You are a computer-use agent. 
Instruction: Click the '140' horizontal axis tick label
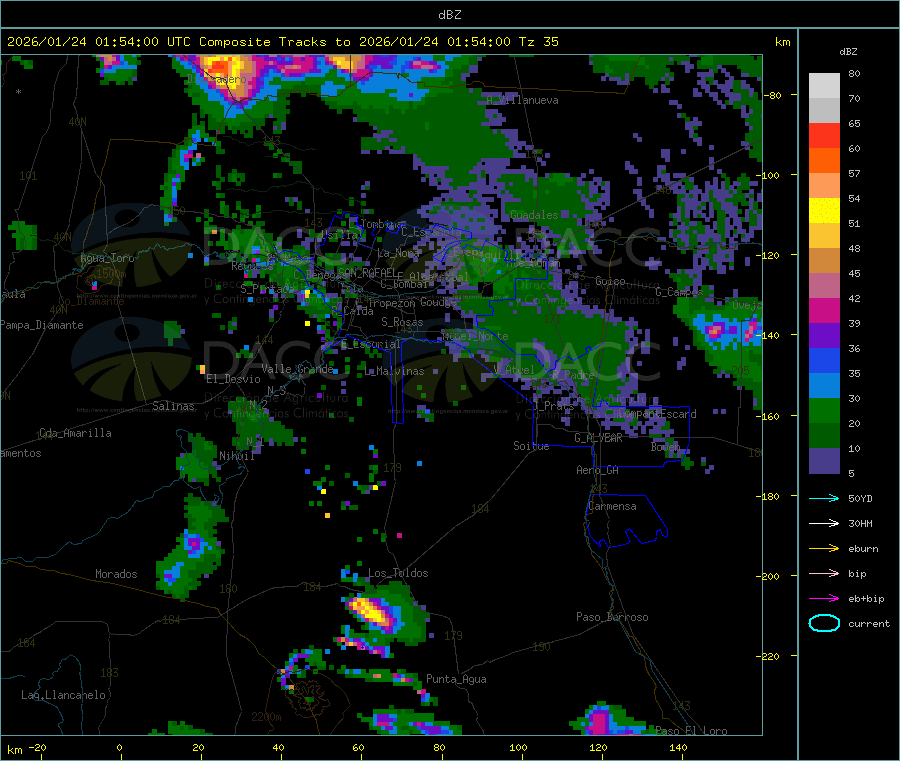pos(678,747)
